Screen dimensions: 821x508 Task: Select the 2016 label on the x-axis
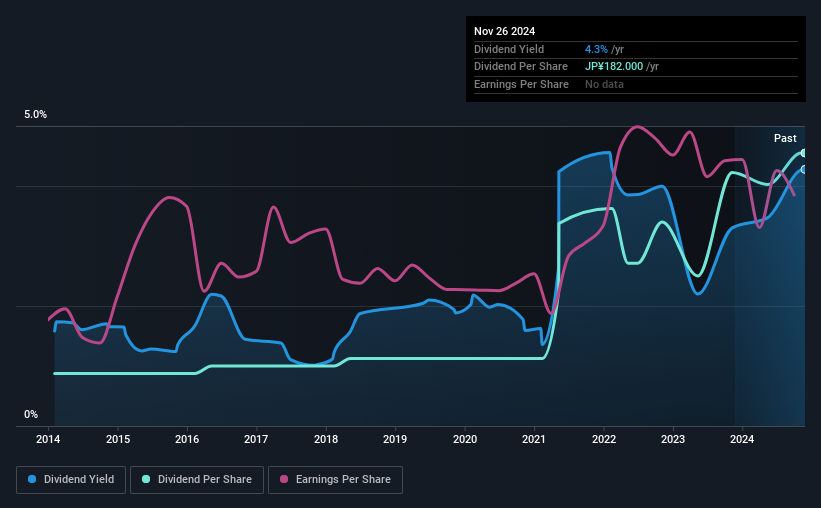pyautogui.click(x=187, y=439)
